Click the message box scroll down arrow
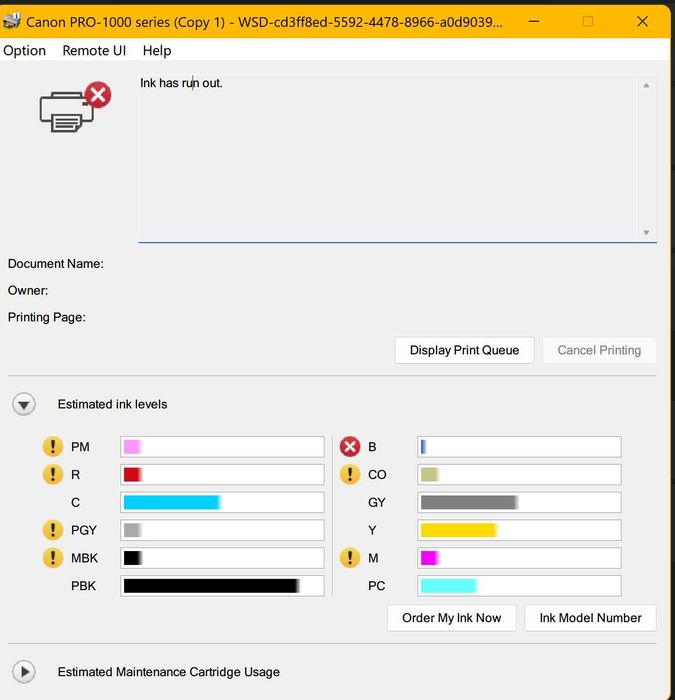This screenshot has width=675, height=700. coord(646,232)
